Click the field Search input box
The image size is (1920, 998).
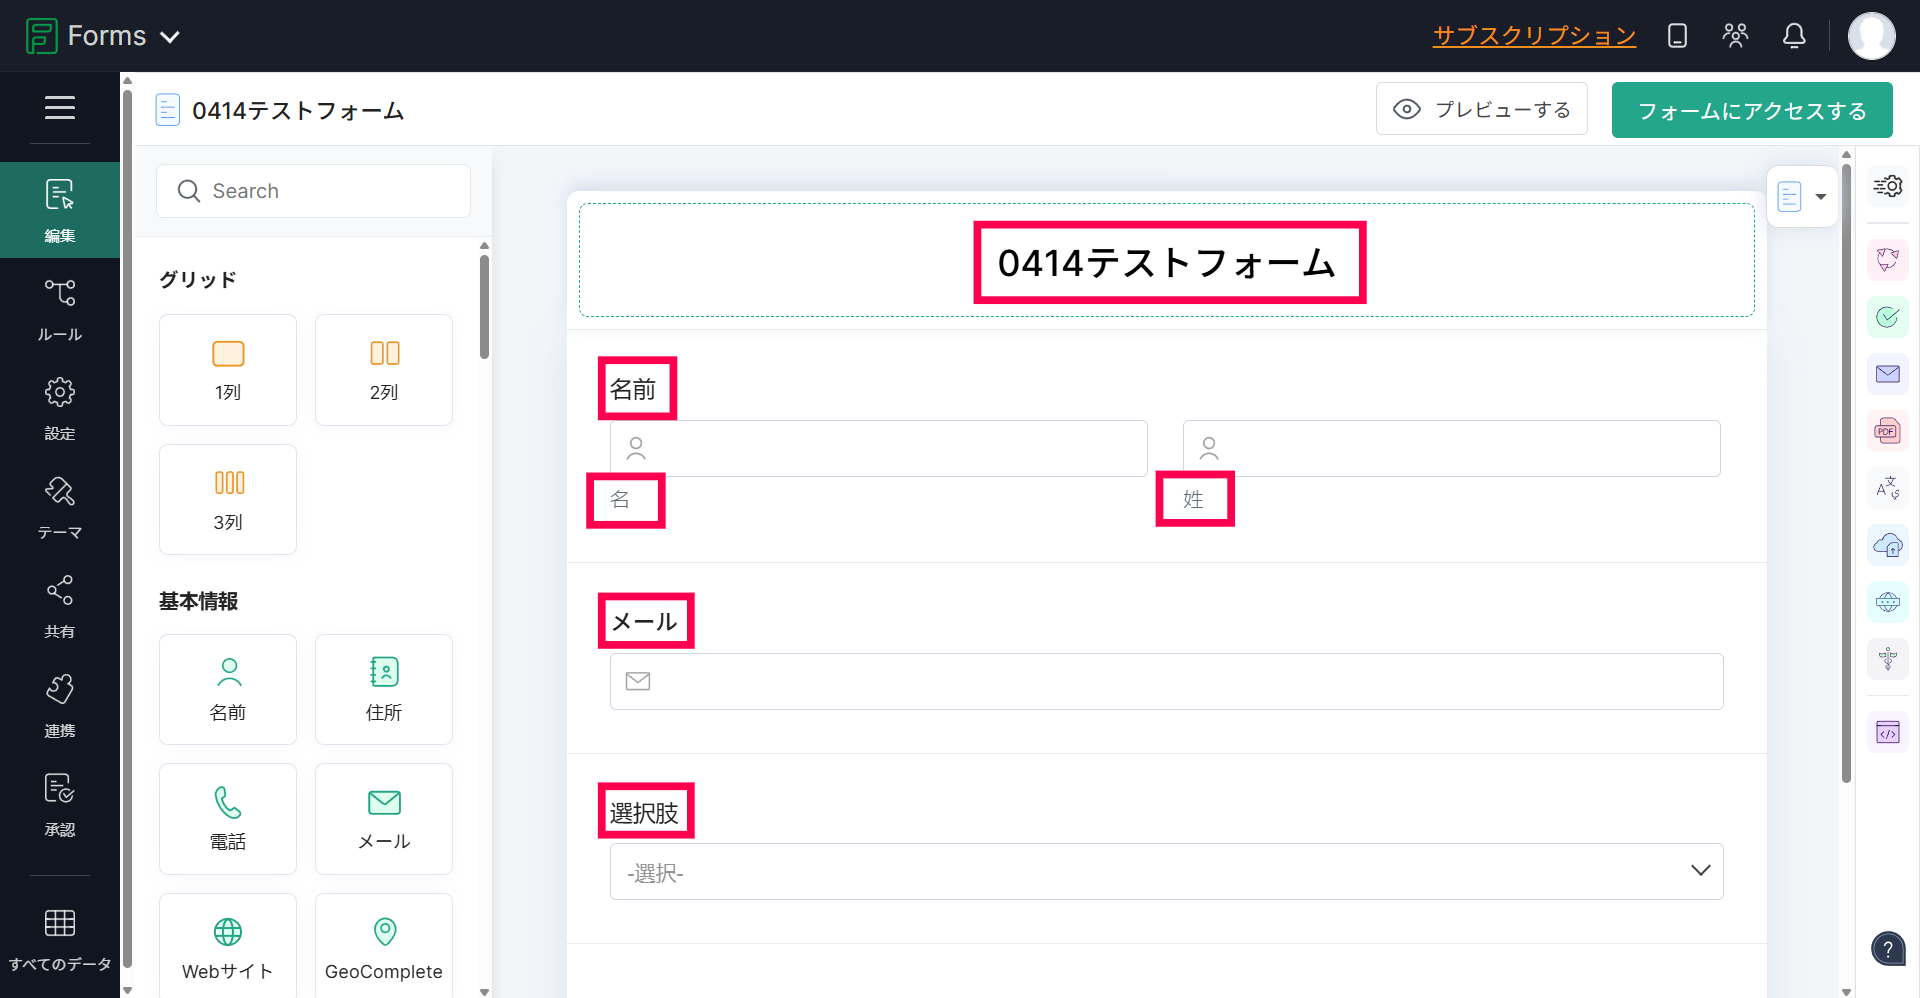[x=313, y=191]
